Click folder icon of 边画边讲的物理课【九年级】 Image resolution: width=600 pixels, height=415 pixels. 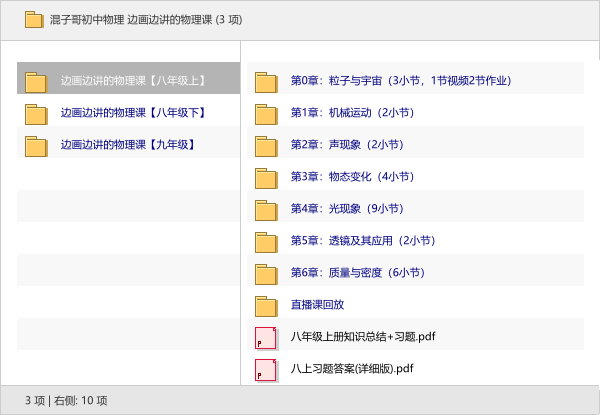coord(36,145)
